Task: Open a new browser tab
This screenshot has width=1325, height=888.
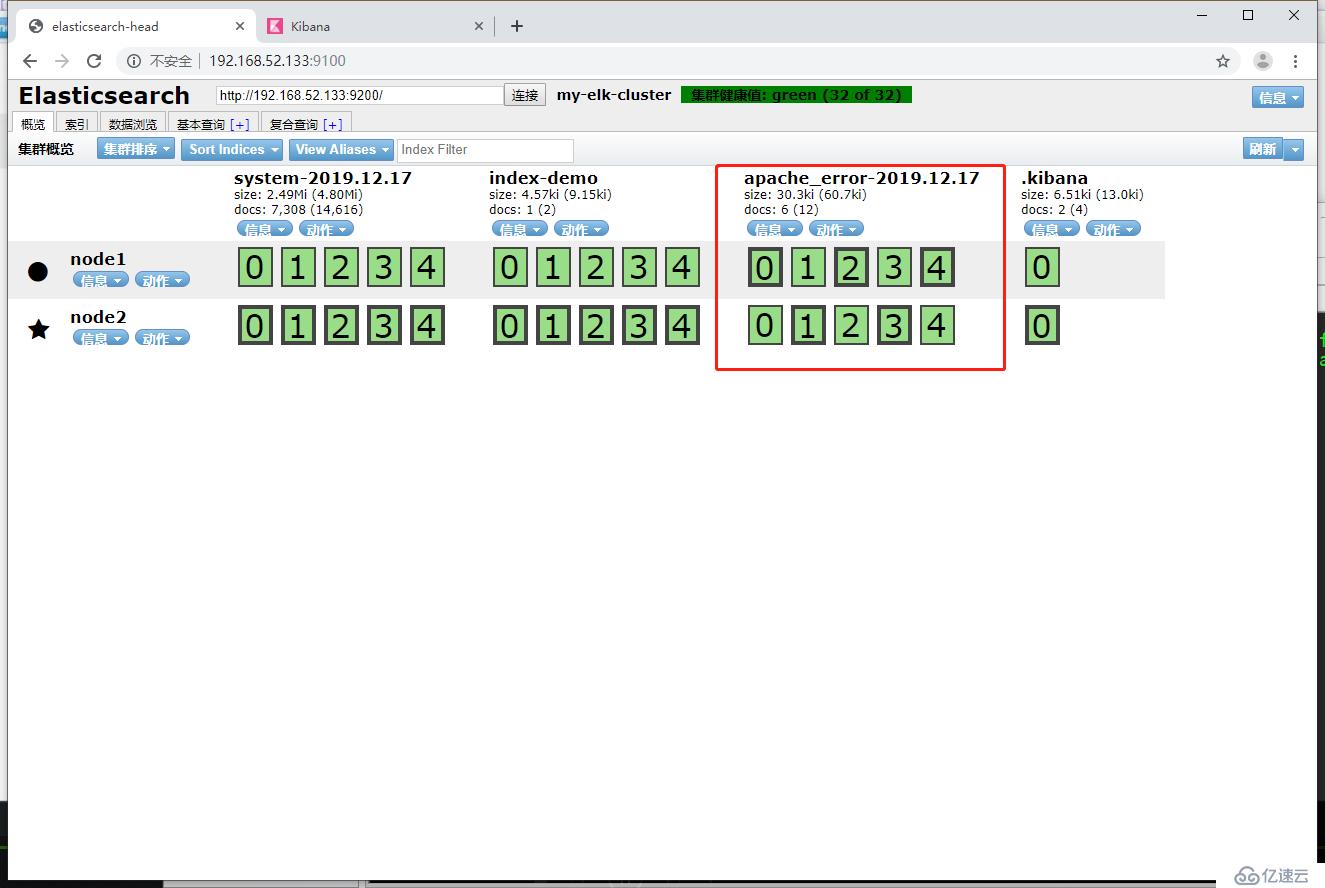Action: [x=517, y=26]
